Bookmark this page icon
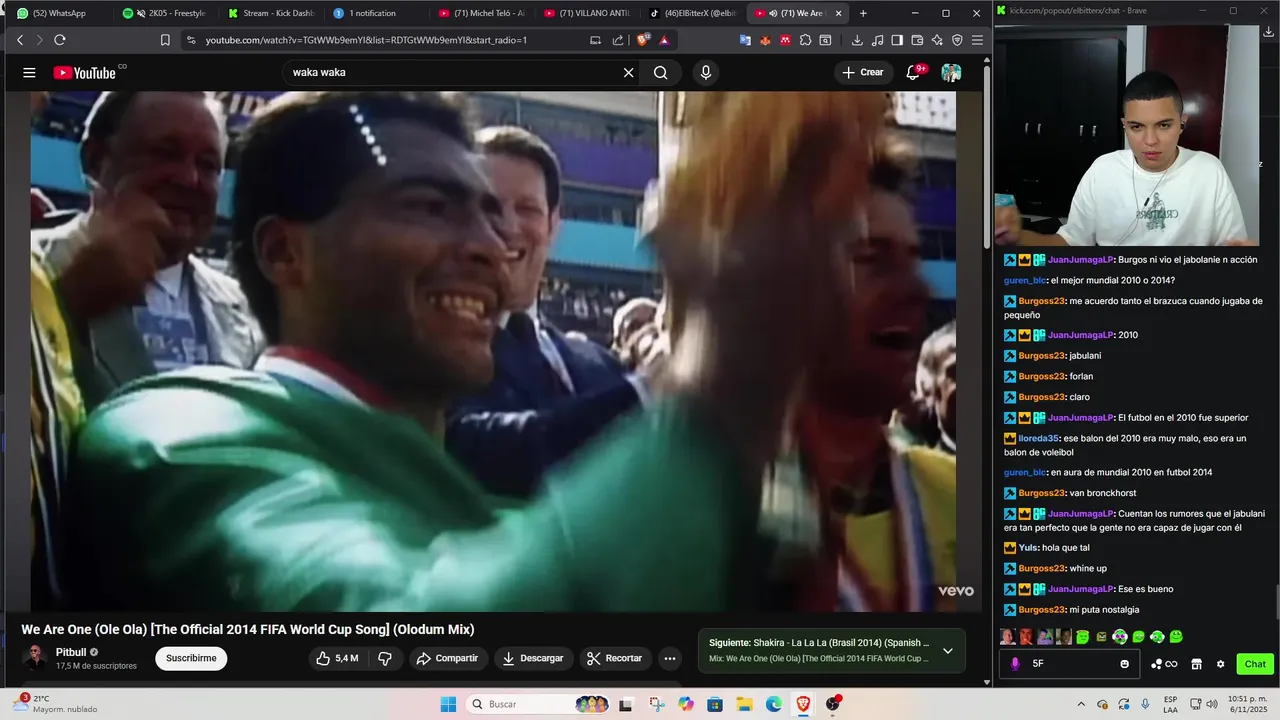Viewport: 1280px width, 720px height. [x=165, y=40]
